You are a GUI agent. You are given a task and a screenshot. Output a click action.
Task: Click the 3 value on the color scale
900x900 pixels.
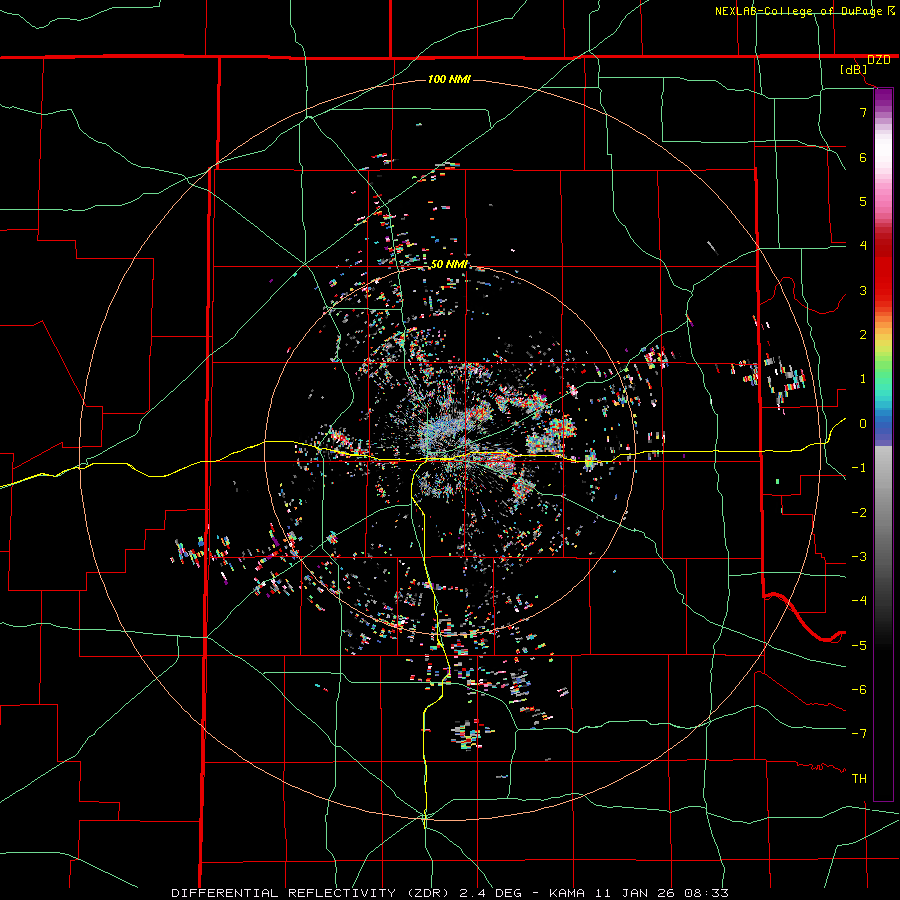pos(863,290)
